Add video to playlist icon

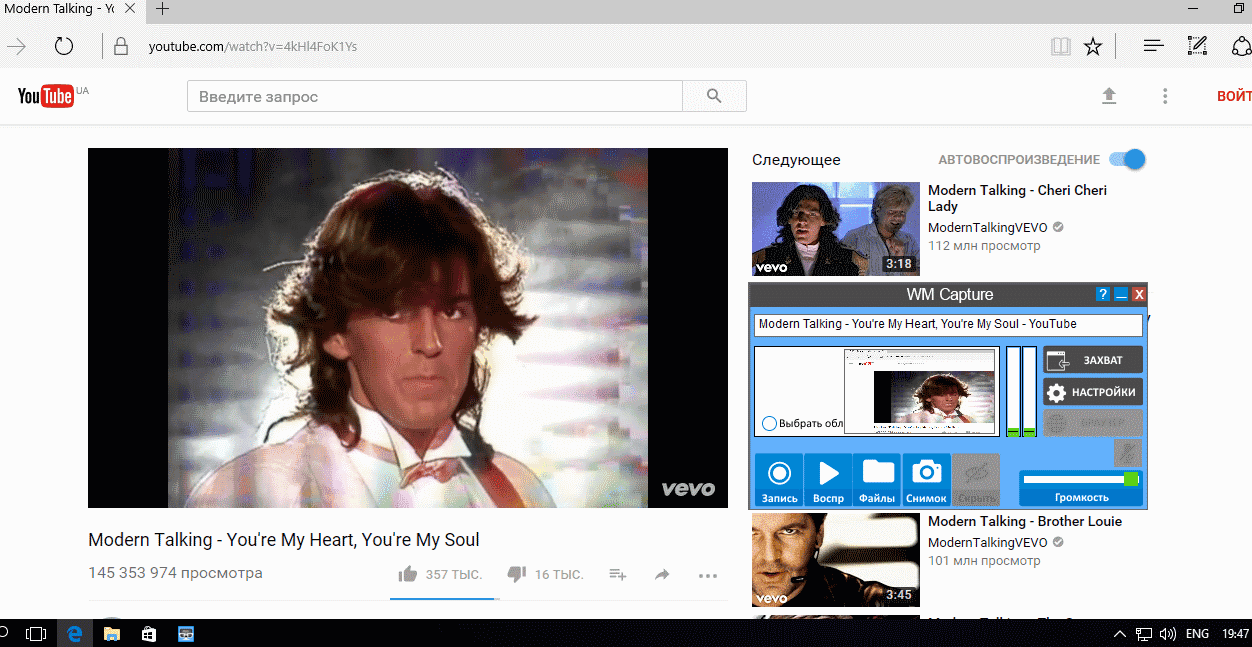point(618,574)
